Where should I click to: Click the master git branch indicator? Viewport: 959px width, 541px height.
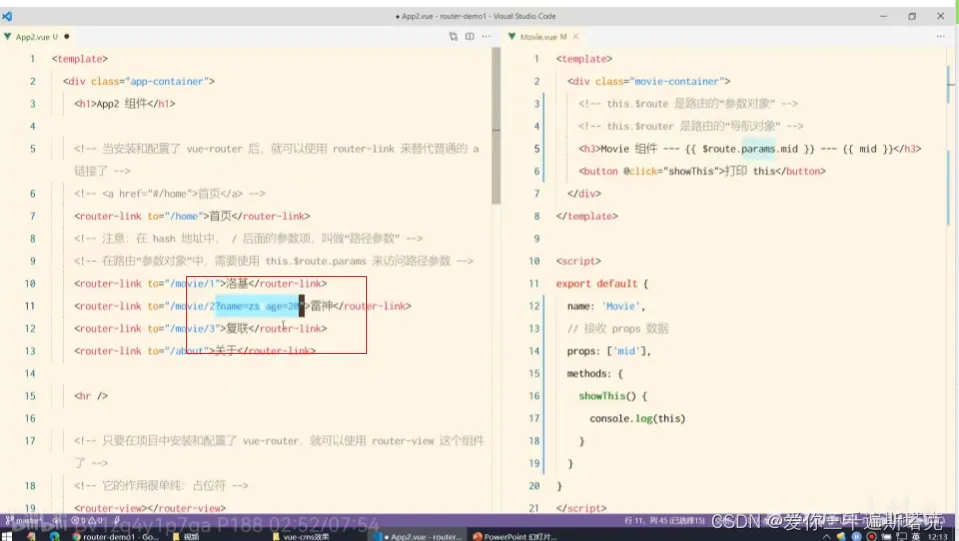point(23,520)
